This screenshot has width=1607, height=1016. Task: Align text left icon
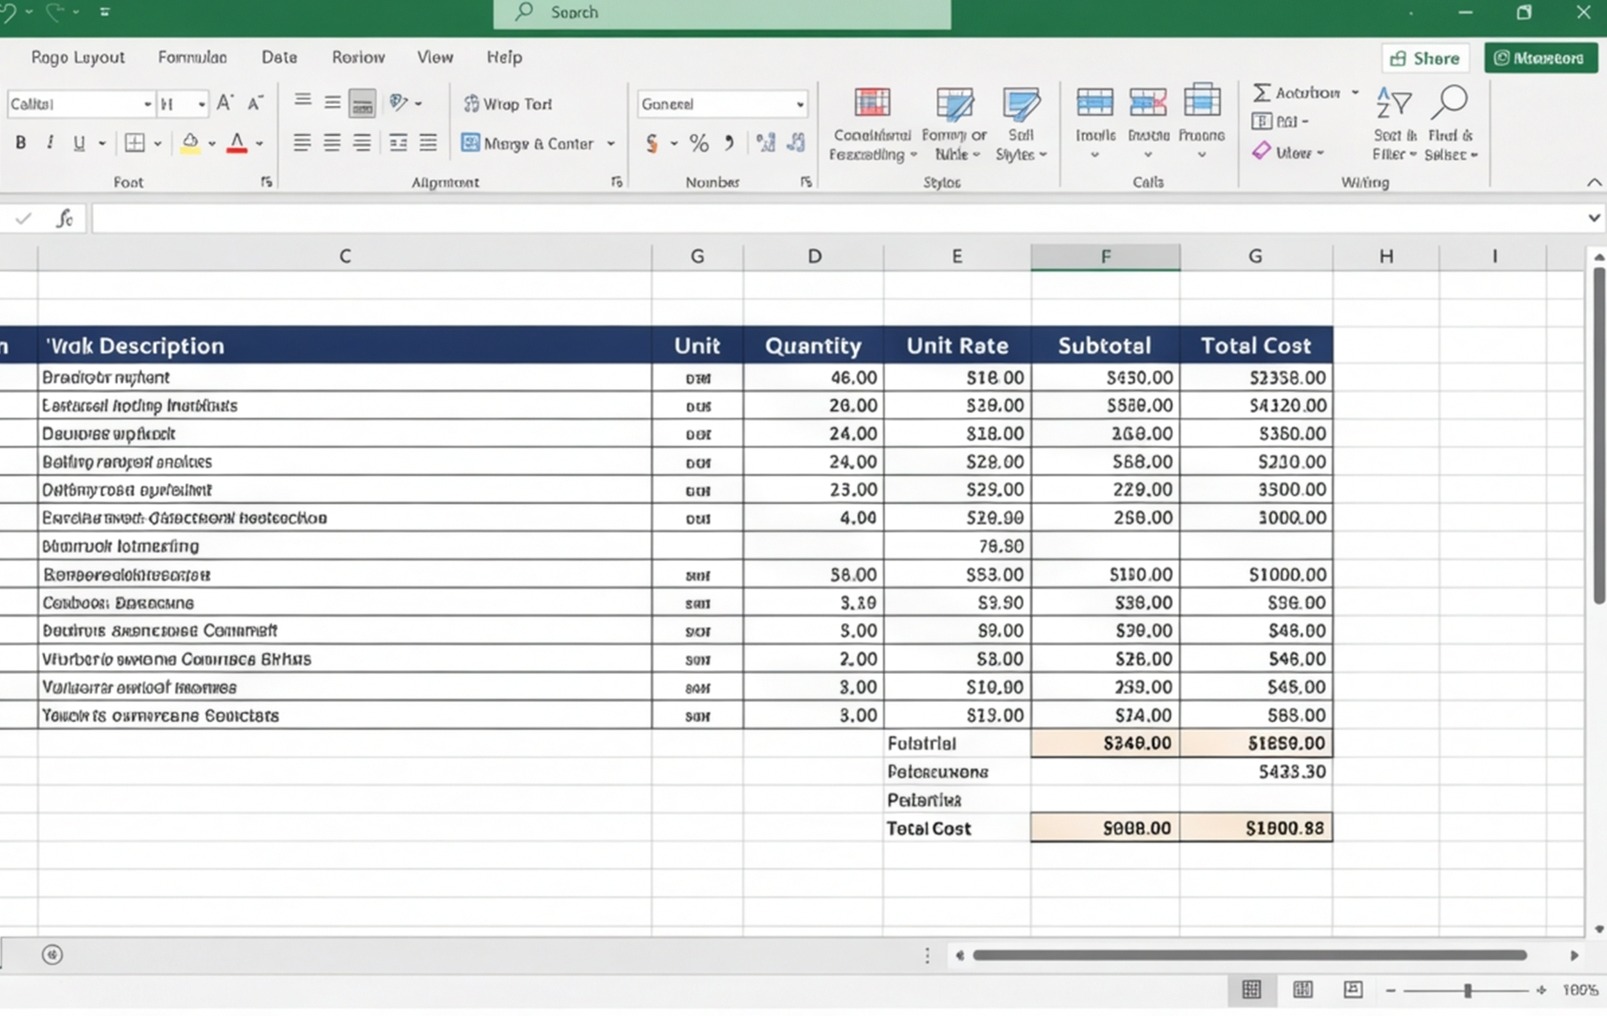pyautogui.click(x=302, y=143)
